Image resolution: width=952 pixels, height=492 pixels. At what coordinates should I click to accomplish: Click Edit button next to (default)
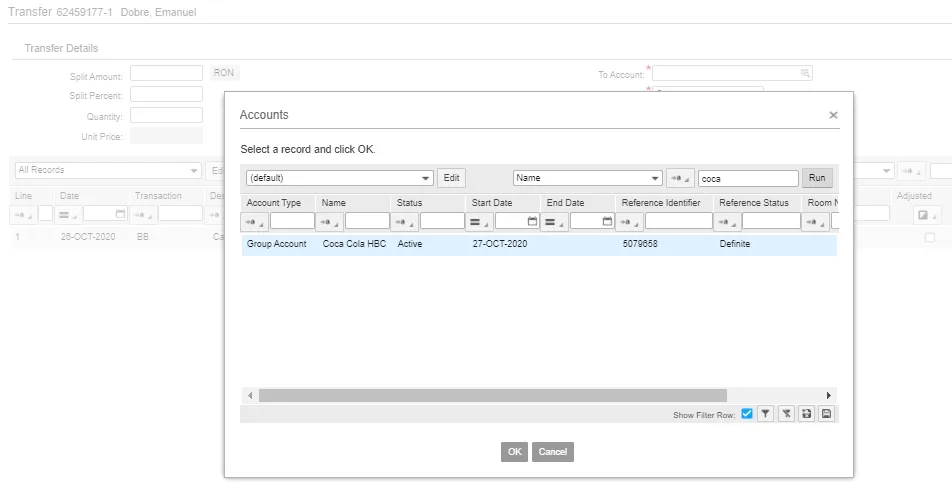pos(451,178)
